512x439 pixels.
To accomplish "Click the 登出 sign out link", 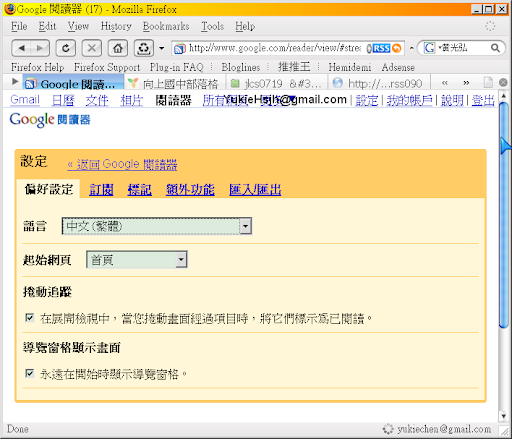I will pos(483,100).
